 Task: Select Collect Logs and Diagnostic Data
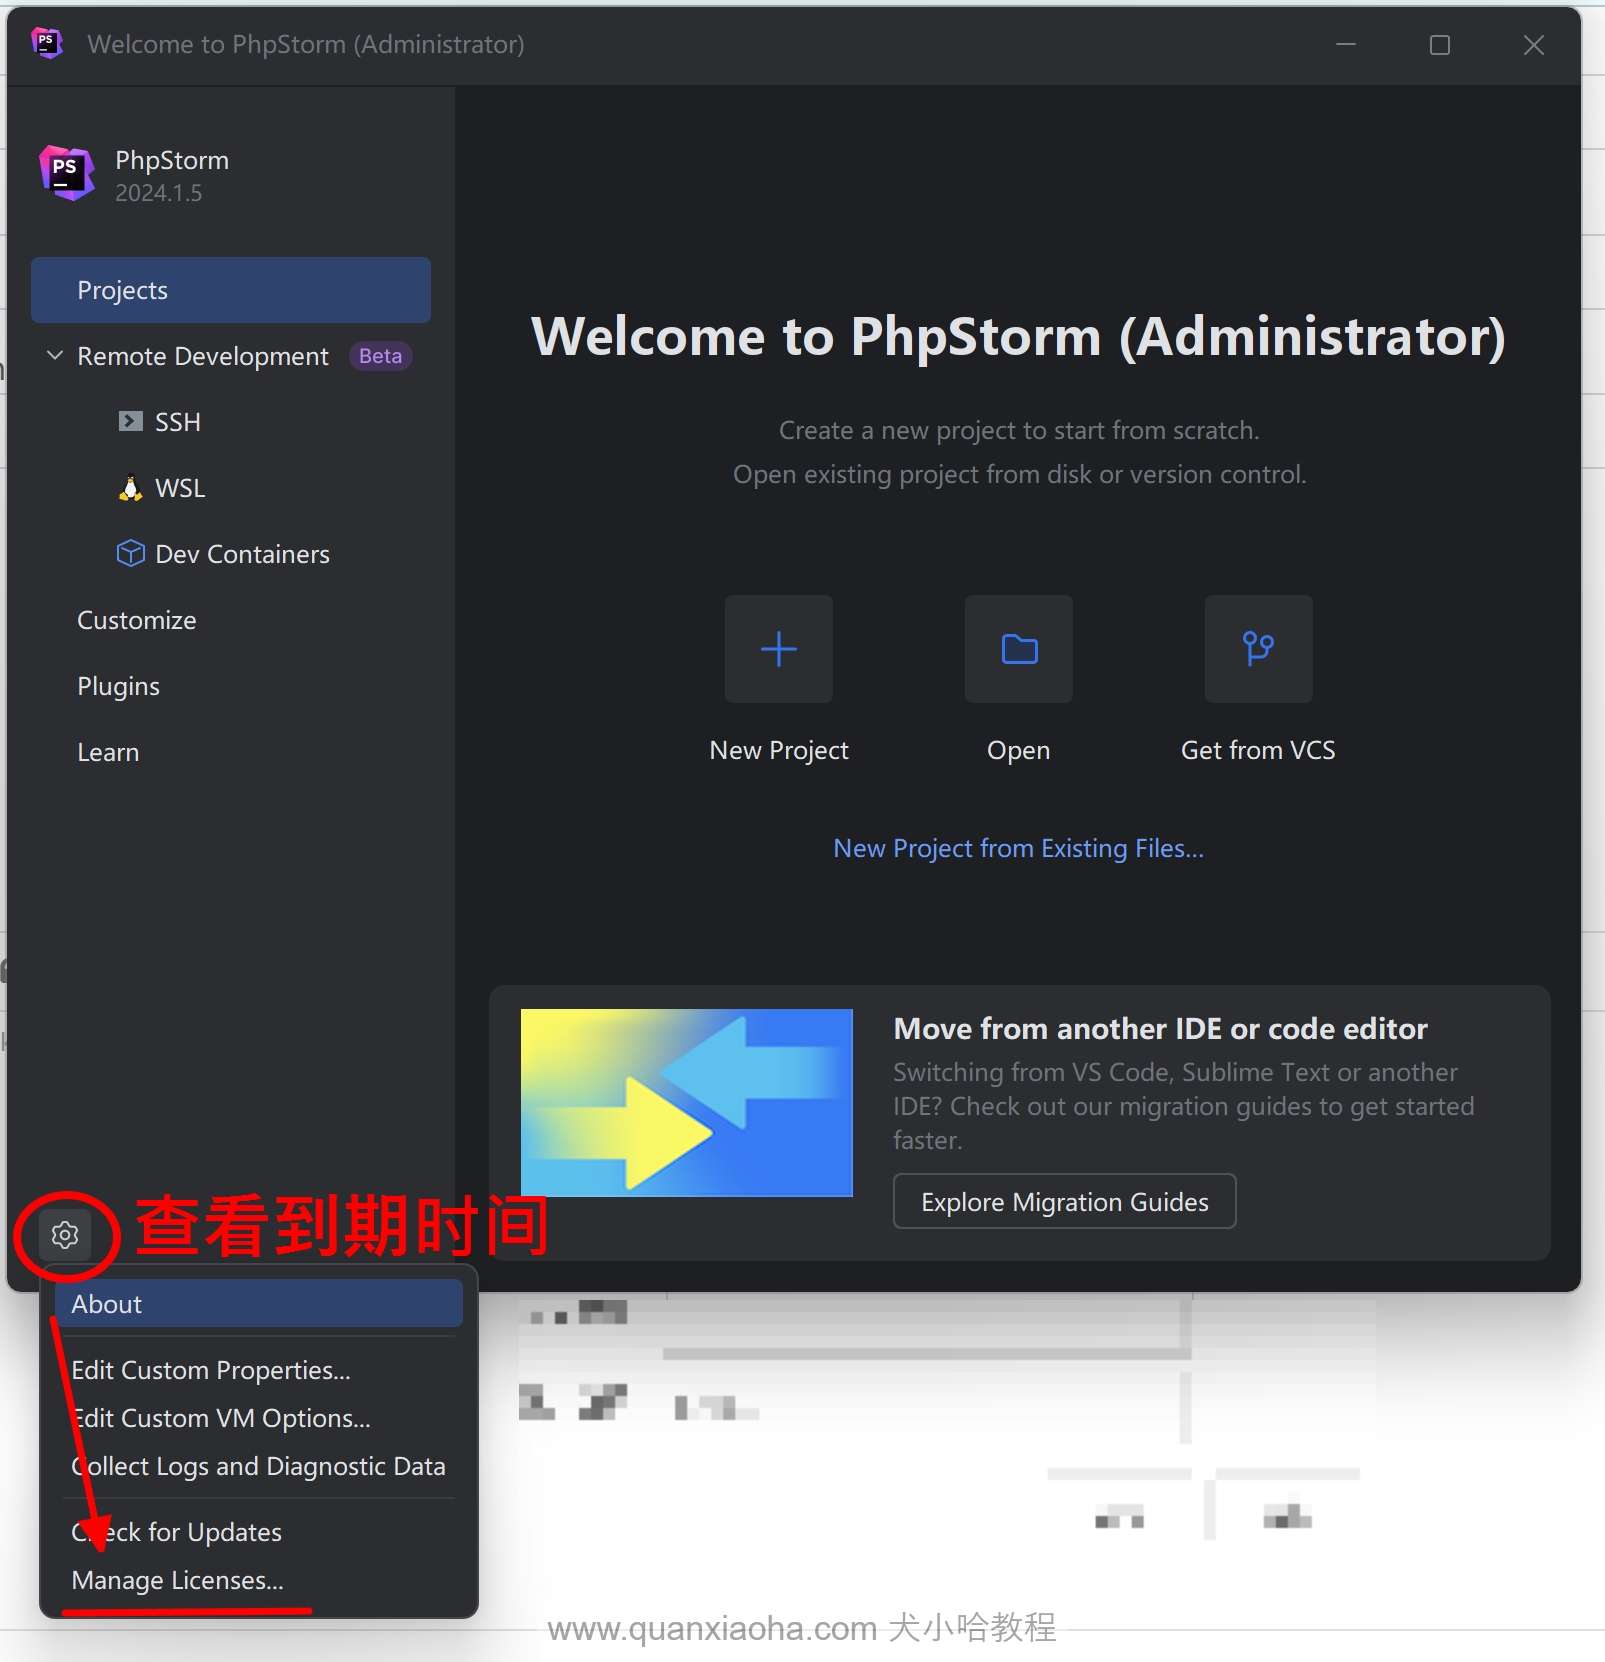pos(258,1466)
